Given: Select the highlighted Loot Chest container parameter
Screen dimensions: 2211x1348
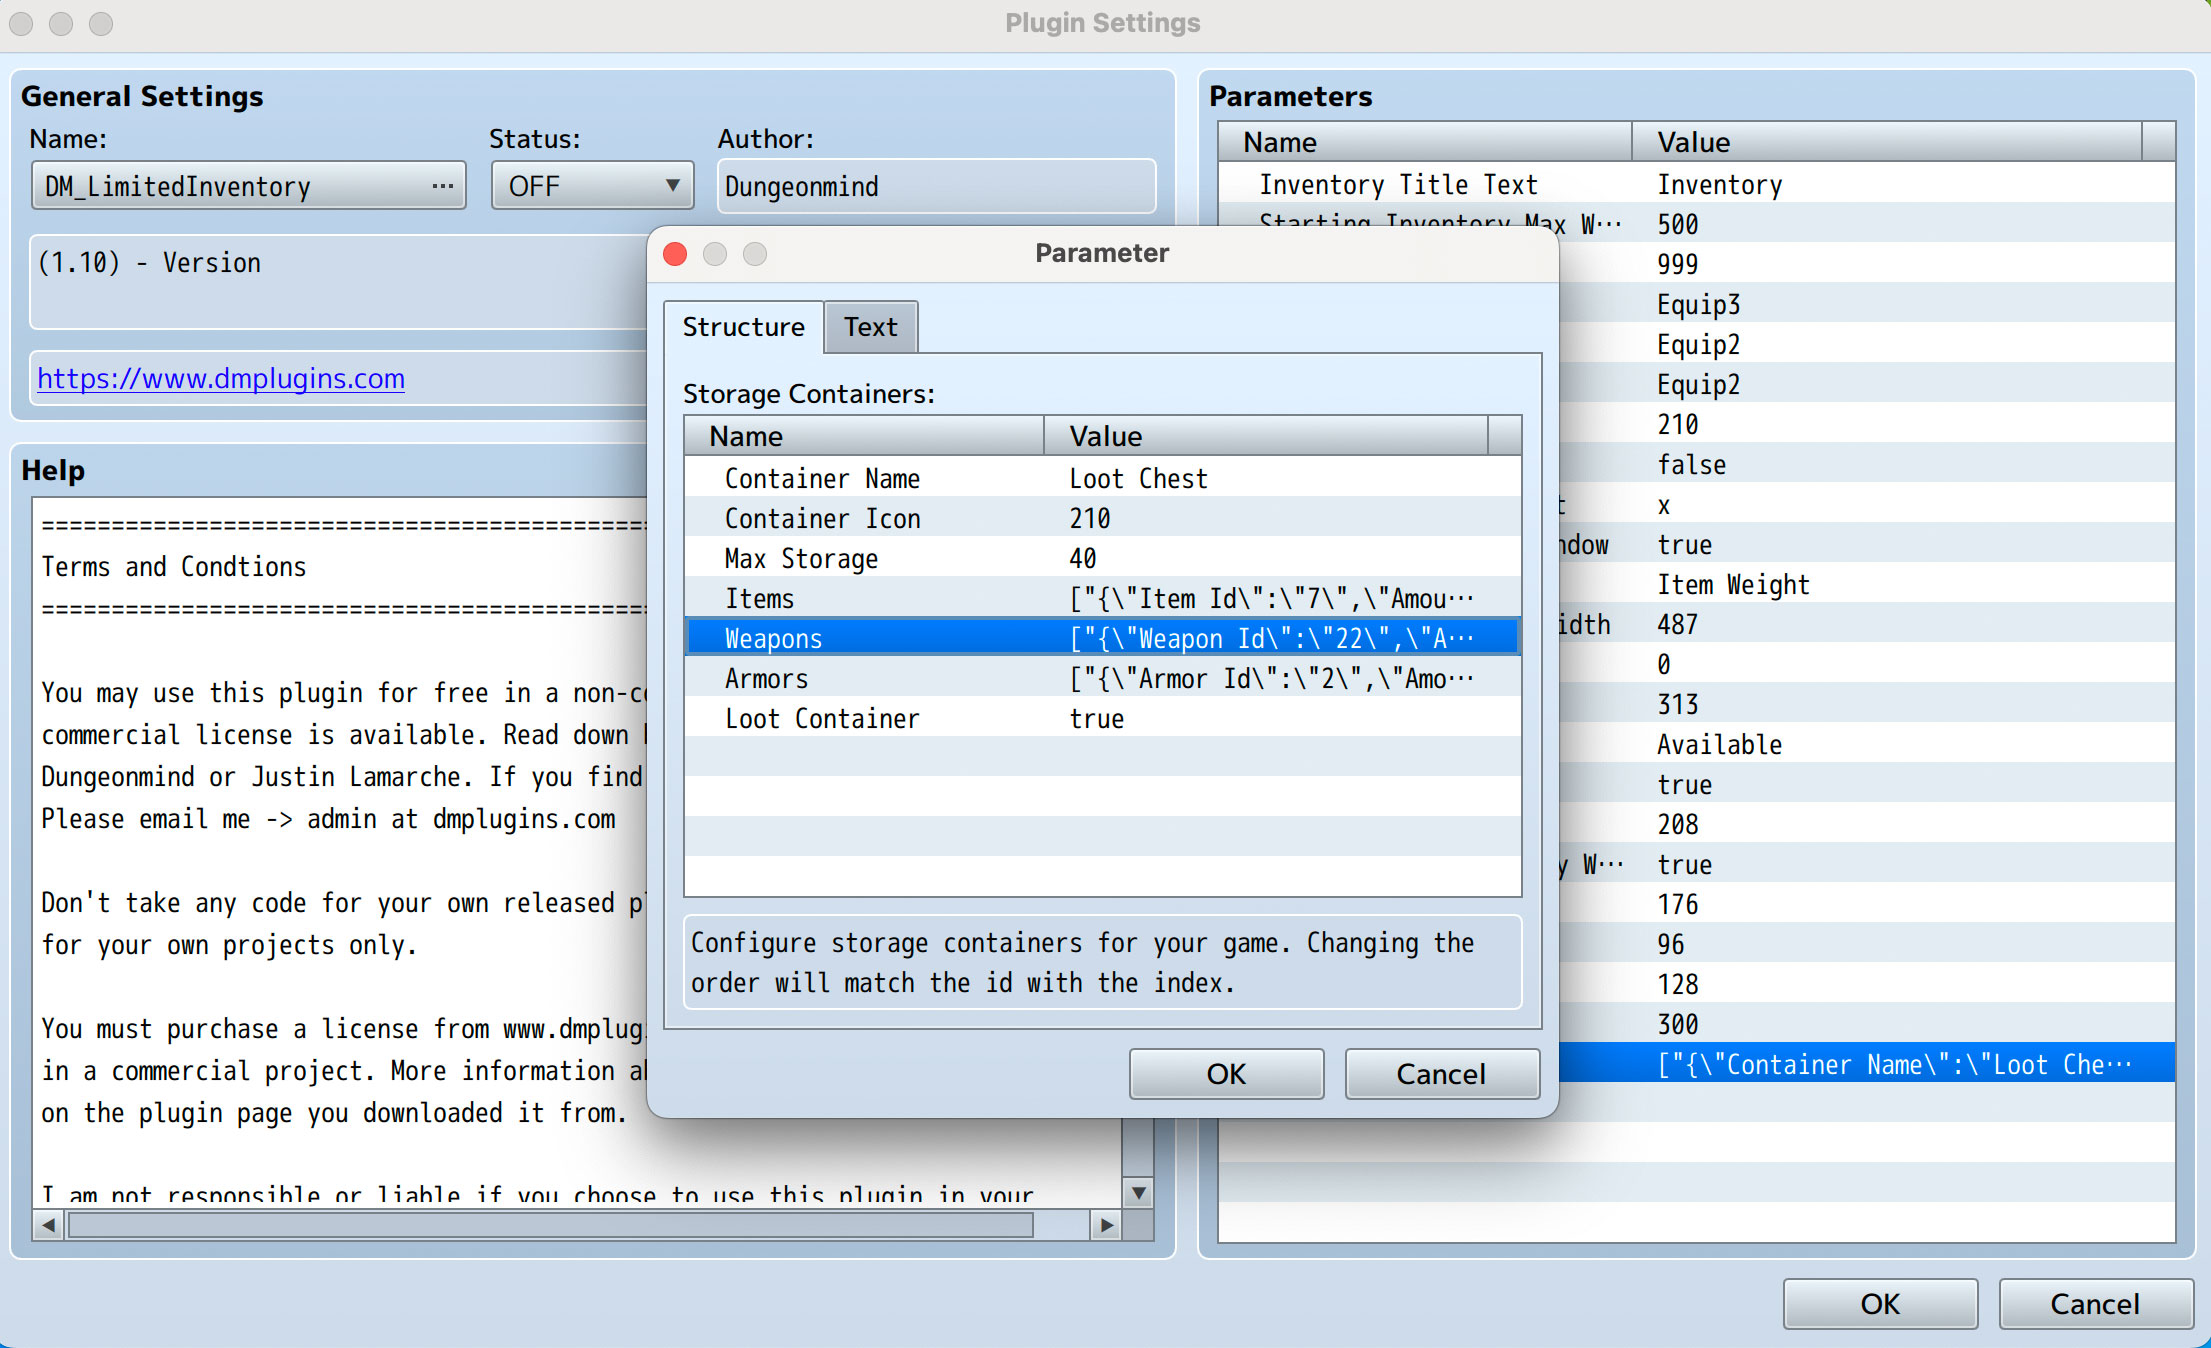Looking at the screenshot, I should (x=1866, y=1064).
